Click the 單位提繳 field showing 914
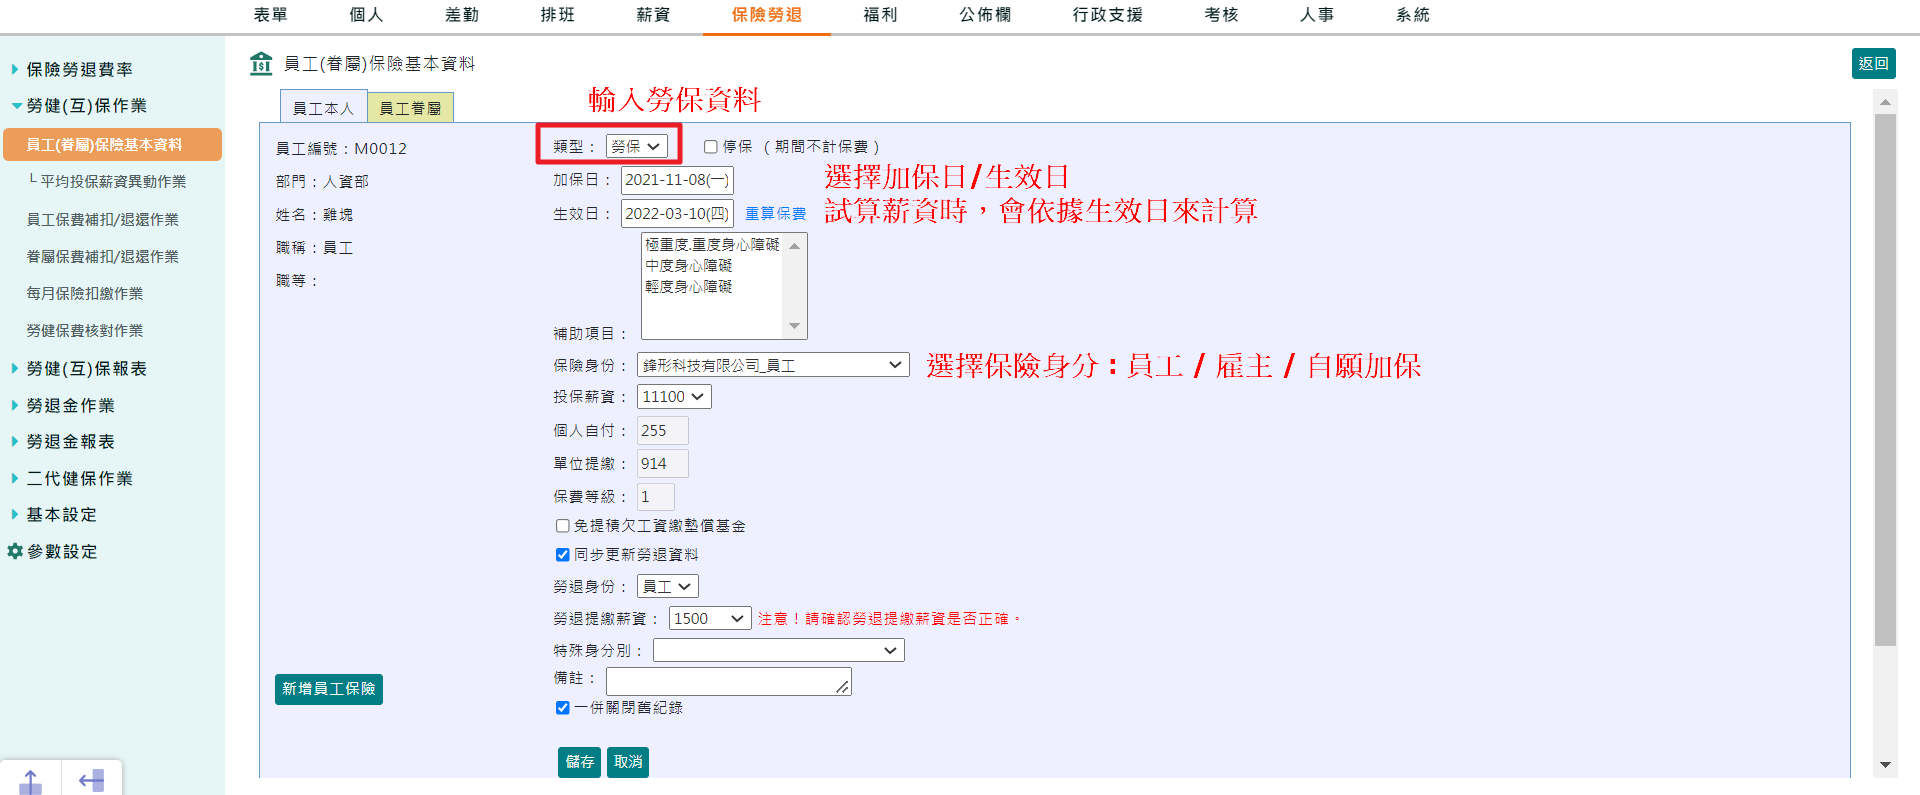 click(663, 463)
